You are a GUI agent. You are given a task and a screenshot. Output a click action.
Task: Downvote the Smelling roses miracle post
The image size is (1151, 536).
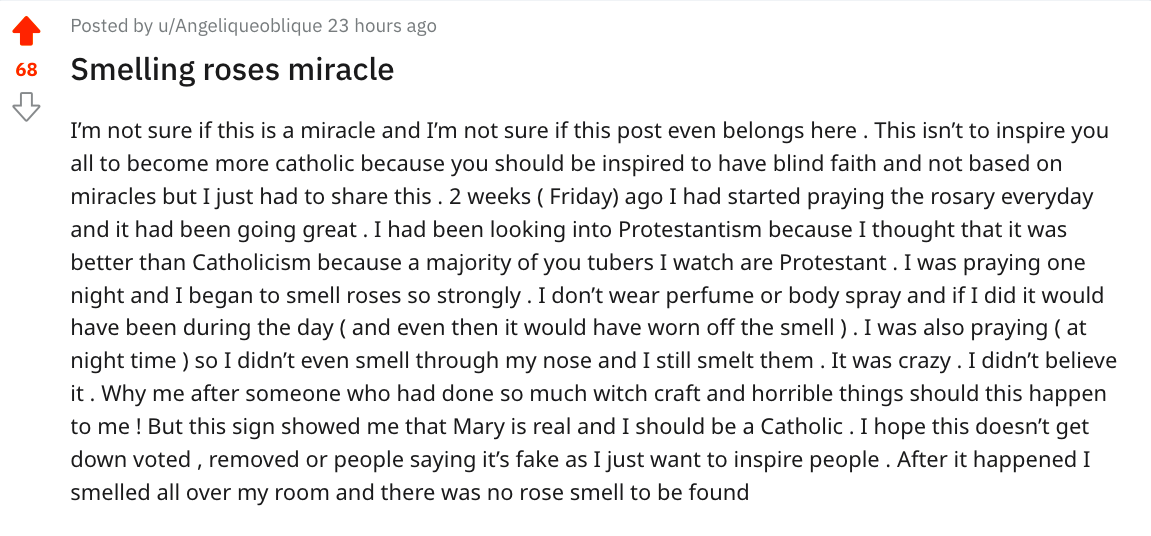pos(26,106)
